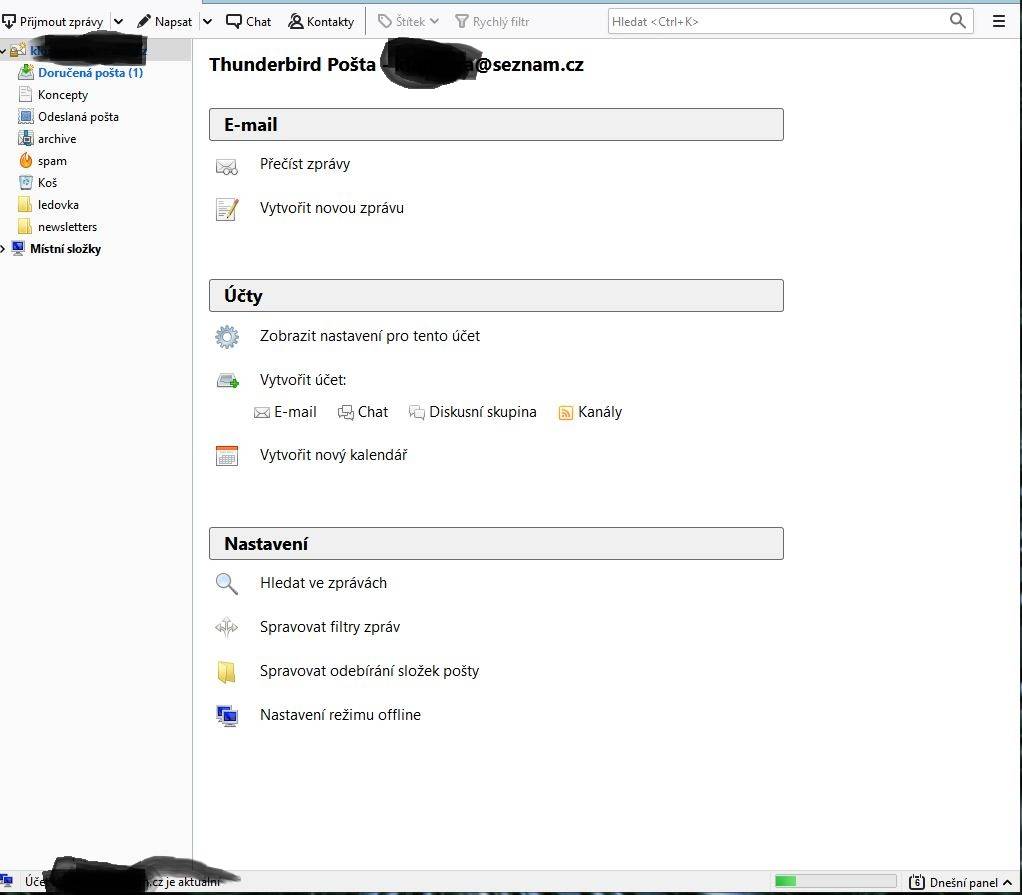Create a Kanály feed account
The image size is (1022, 895).
click(x=590, y=412)
